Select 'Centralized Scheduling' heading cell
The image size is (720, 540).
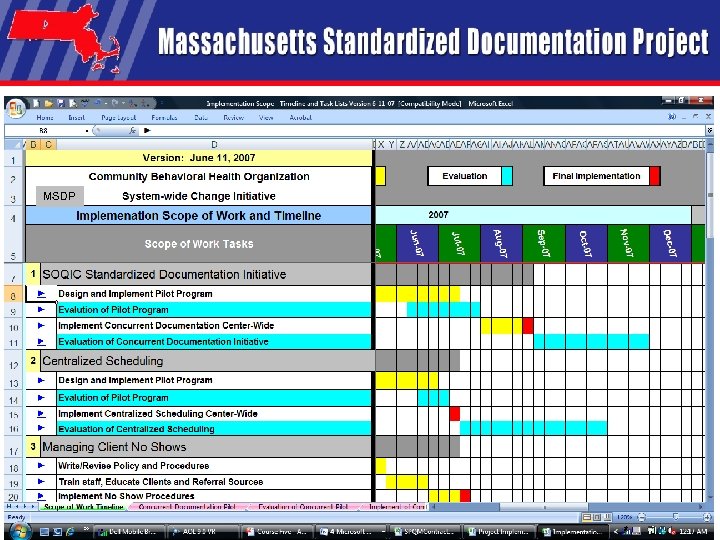click(x=206, y=361)
